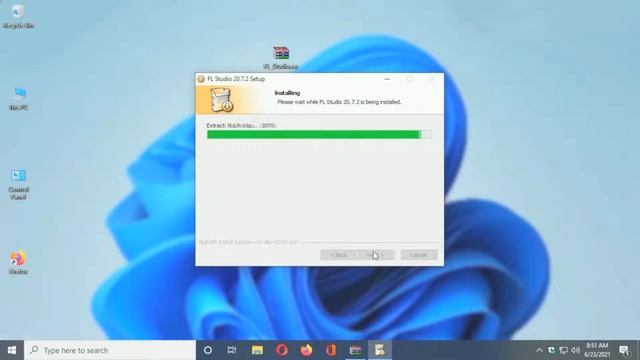This screenshot has width=640, height=360.
Task: Click the Cancel button in setup
Action: [x=419, y=255]
